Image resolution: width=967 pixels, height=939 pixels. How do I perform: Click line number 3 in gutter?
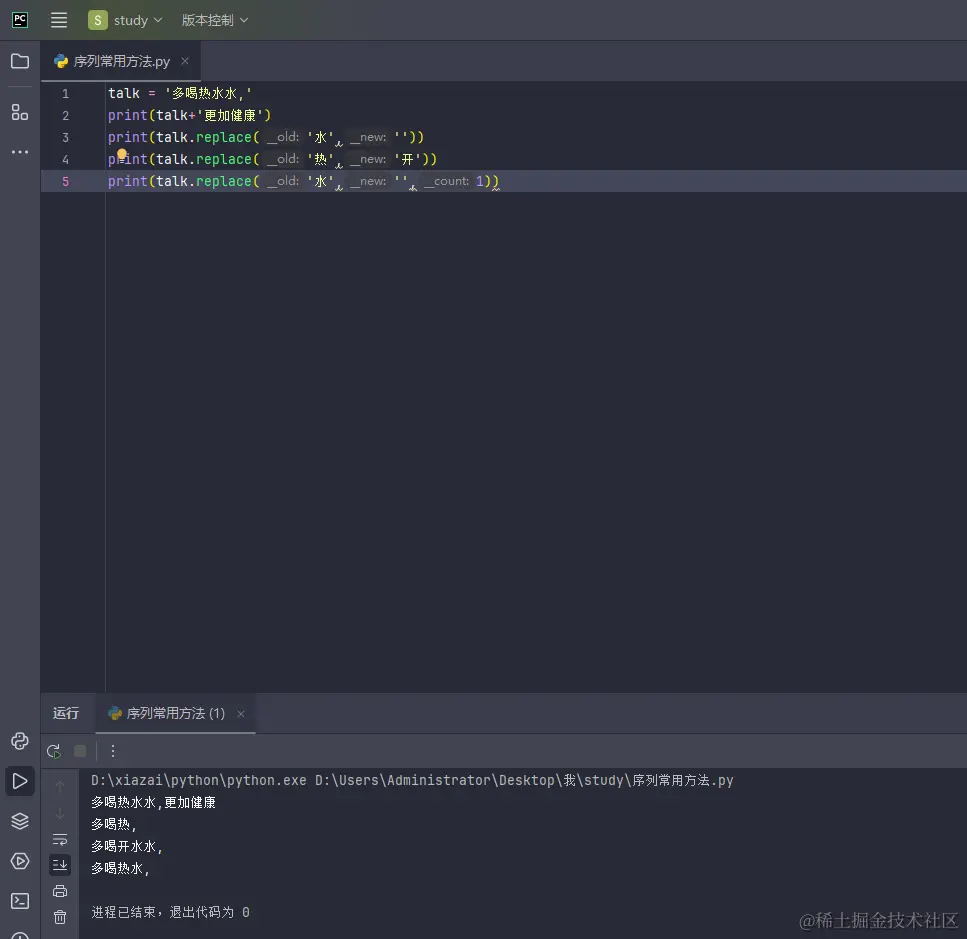[x=65, y=137]
